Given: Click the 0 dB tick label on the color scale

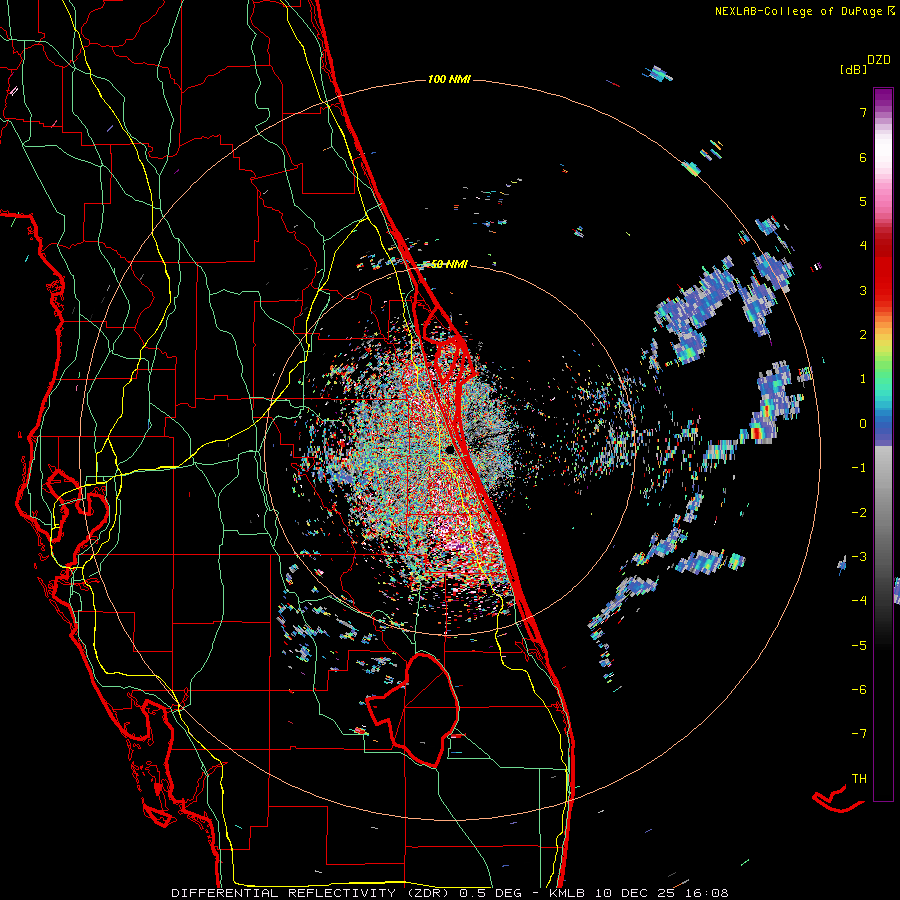Looking at the screenshot, I should tap(863, 424).
